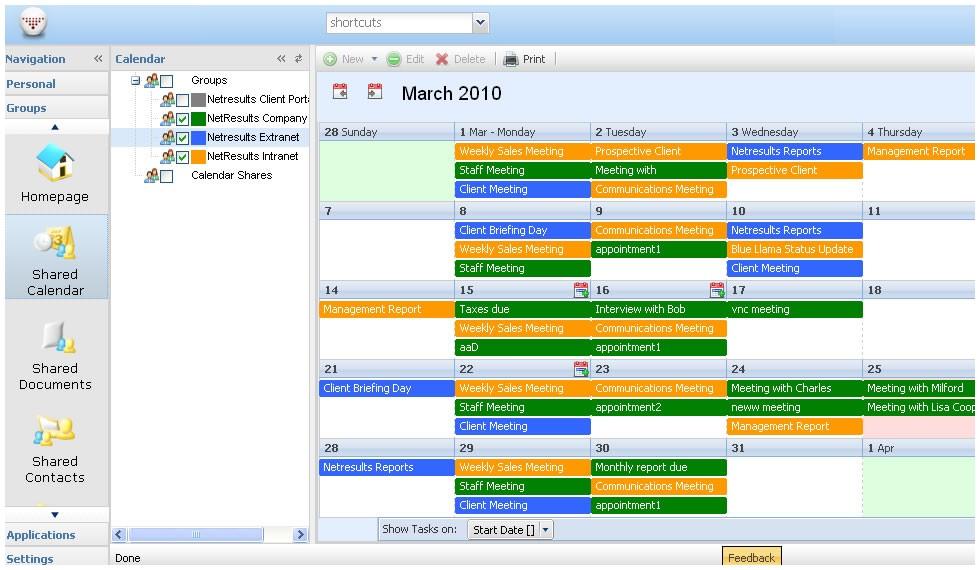Open Meeting with Milford event
980x570 pixels.
point(919,388)
